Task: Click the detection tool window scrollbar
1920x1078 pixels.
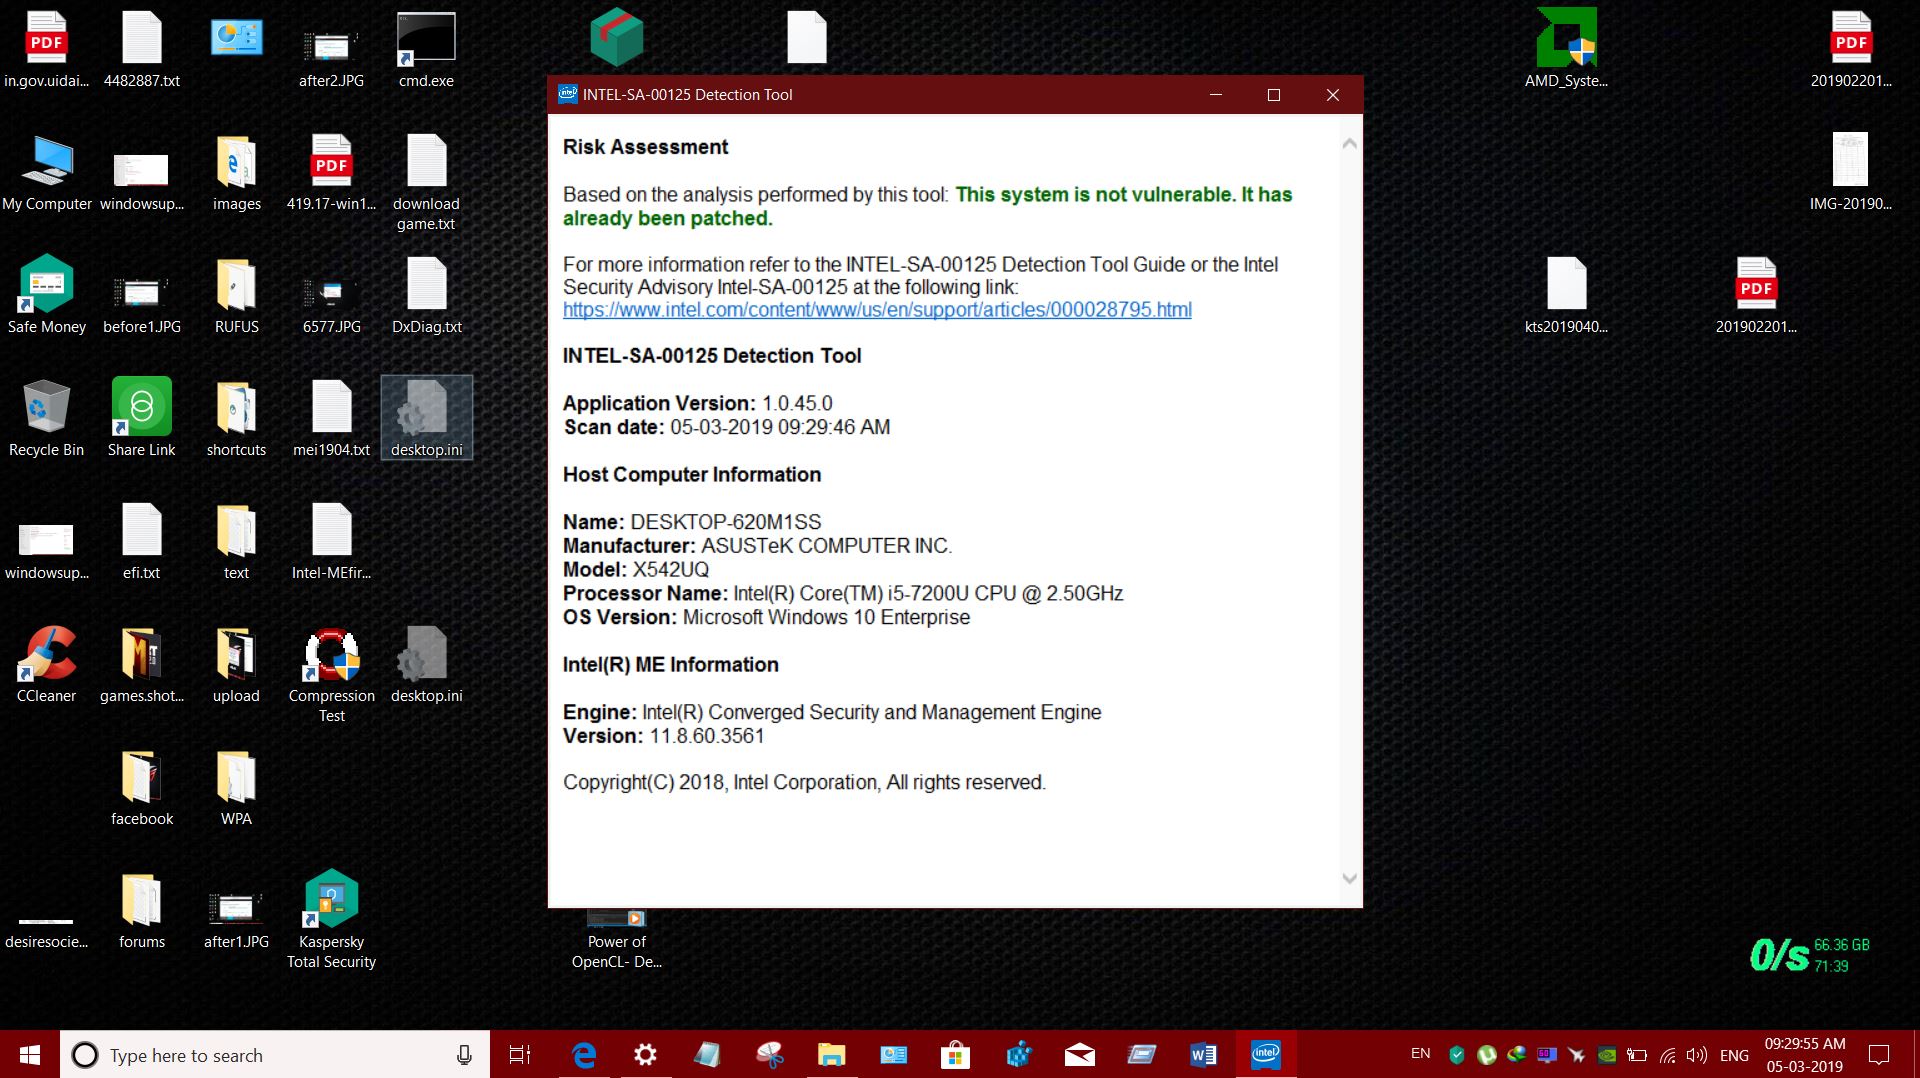Action: pos(1350,500)
